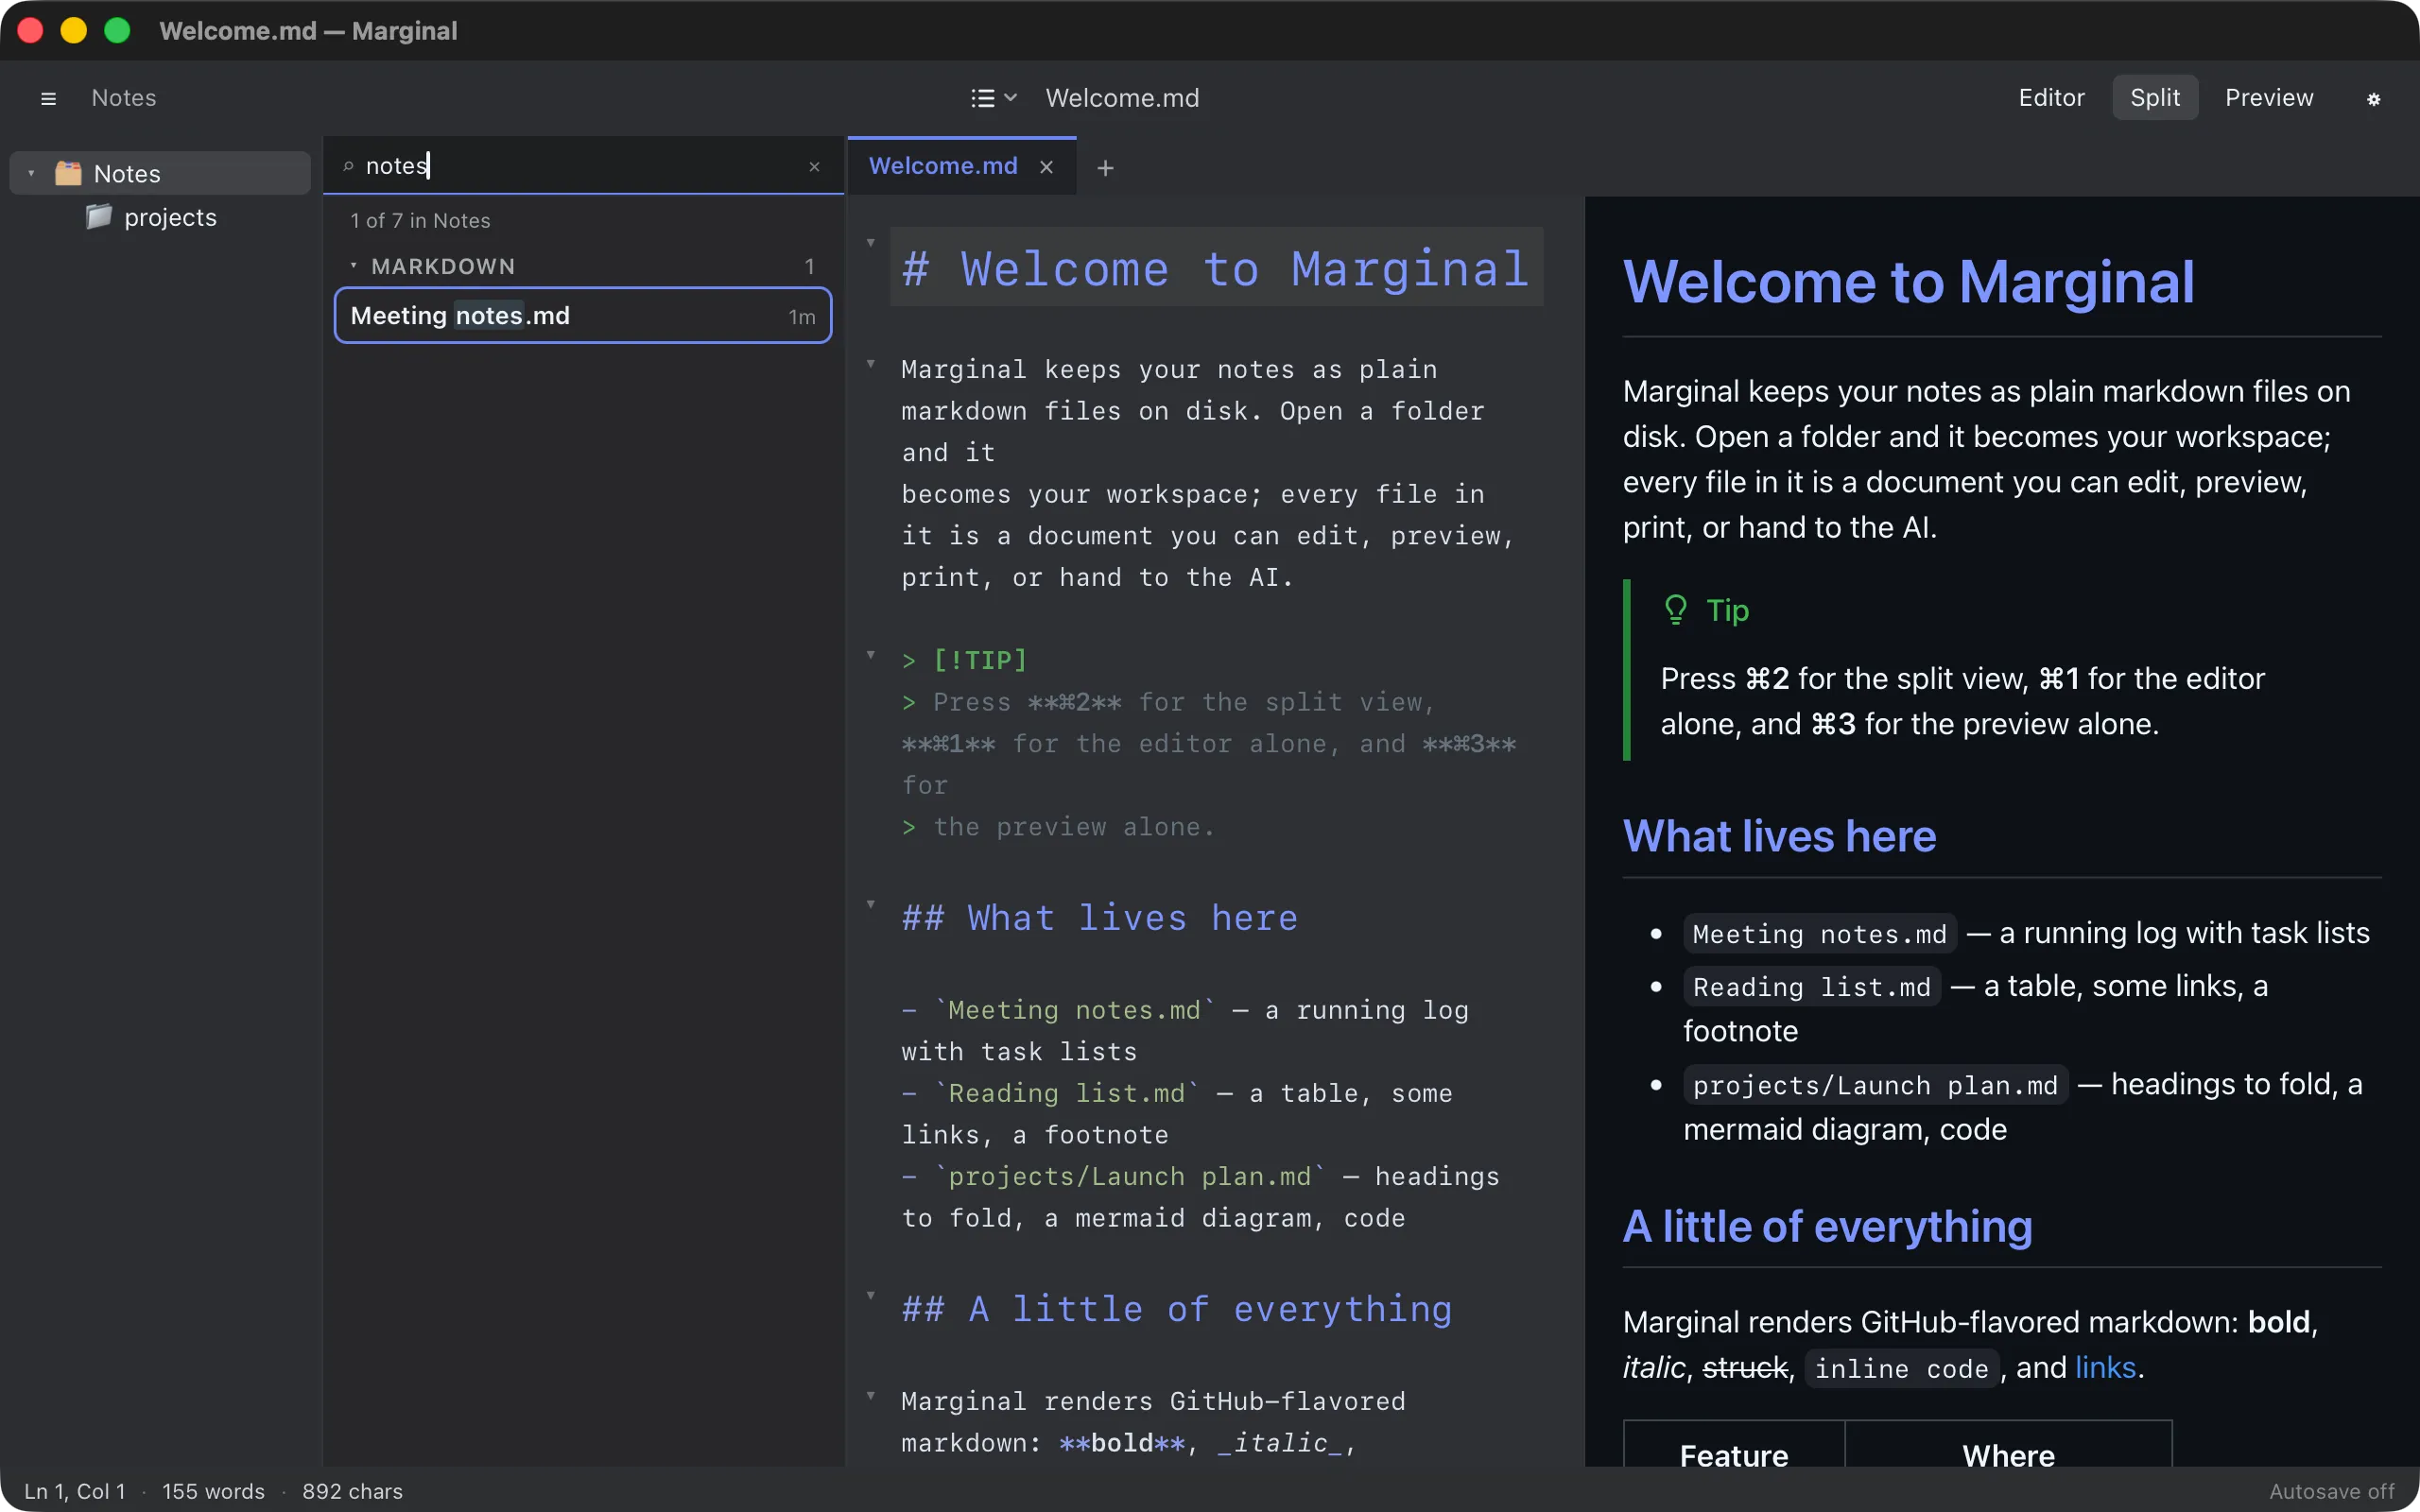
Task: Click 'Meeting notes.md' code chip in preview
Action: pyautogui.click(x=1820, y=933)
